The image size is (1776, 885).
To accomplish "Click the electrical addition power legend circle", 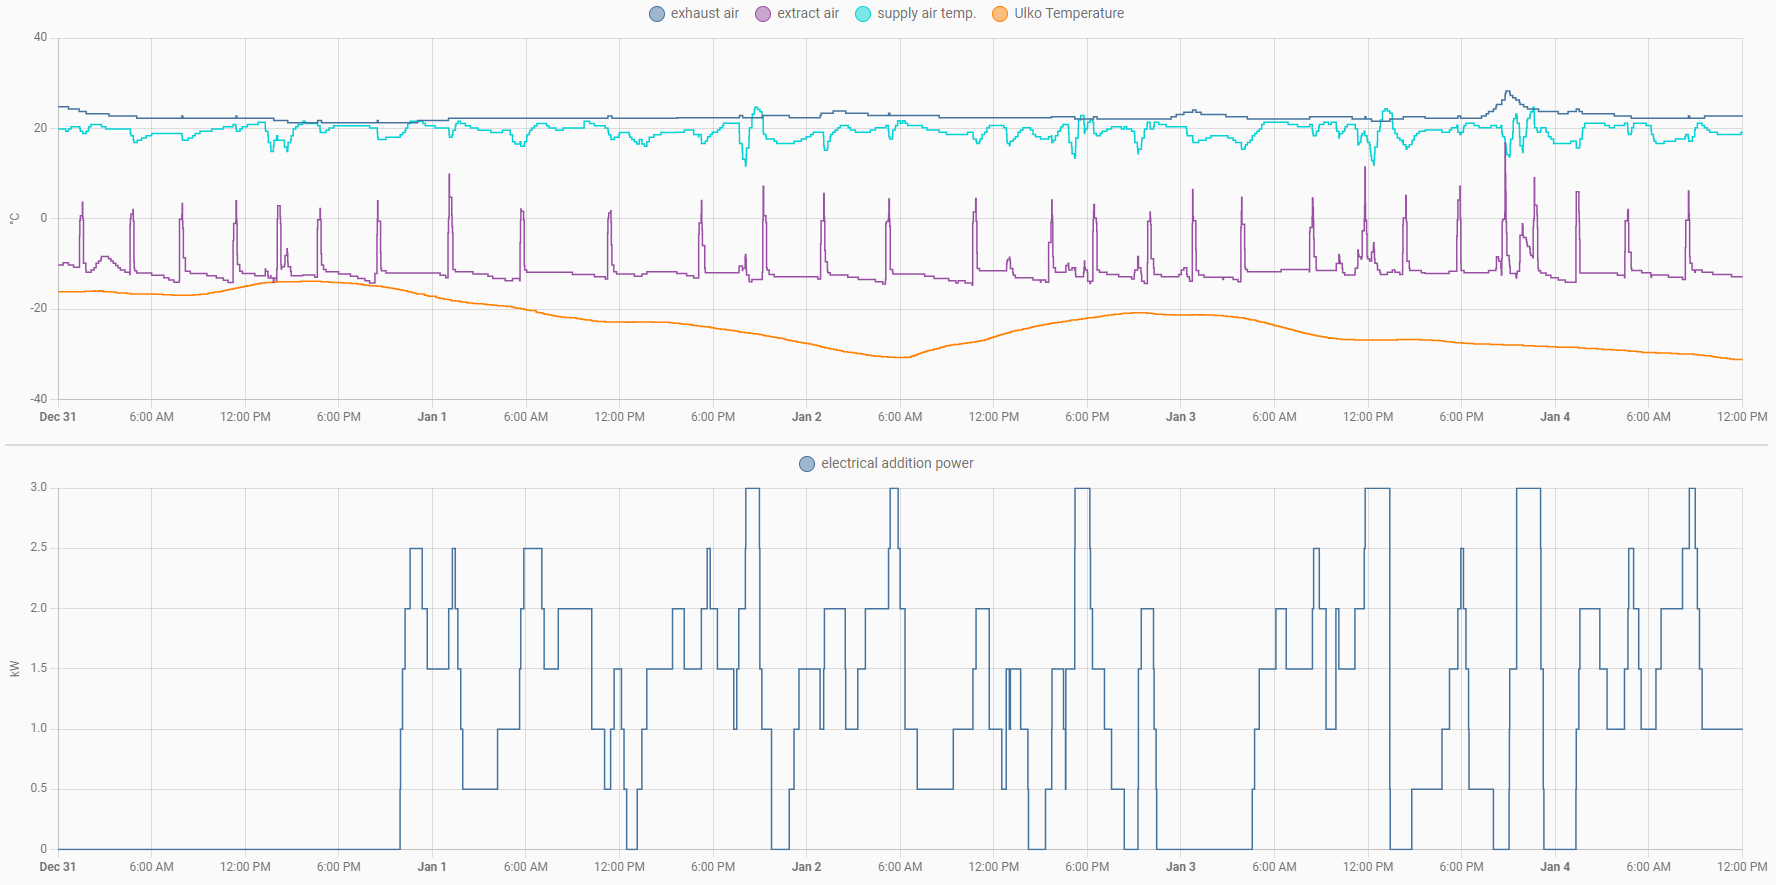I will tap(807, 464).
